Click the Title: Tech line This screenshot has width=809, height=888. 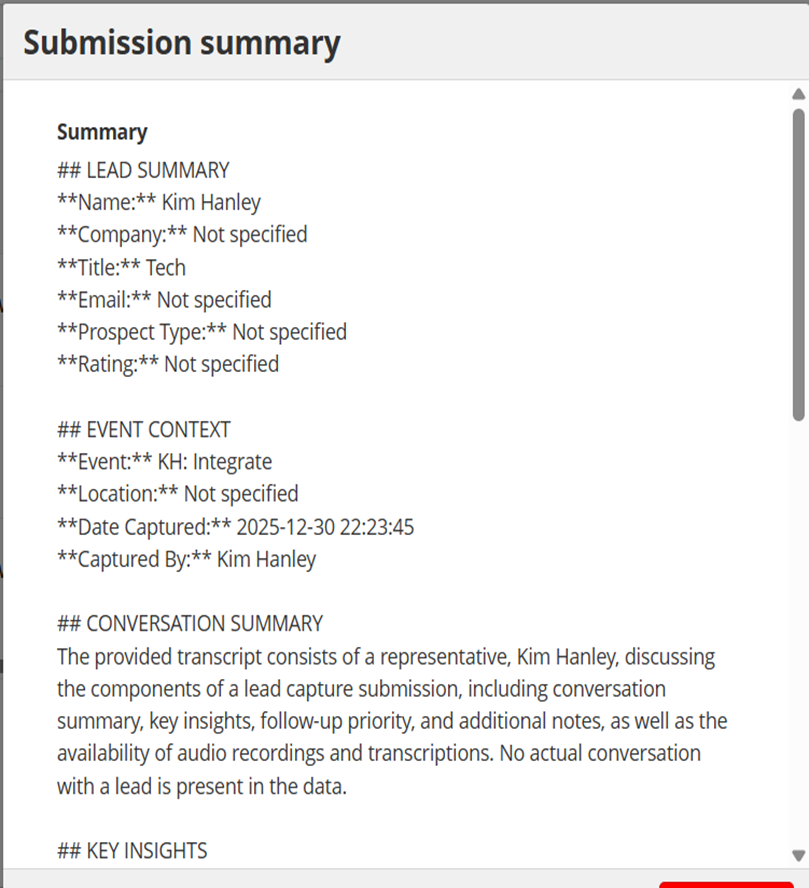click(x=121, y=267)
